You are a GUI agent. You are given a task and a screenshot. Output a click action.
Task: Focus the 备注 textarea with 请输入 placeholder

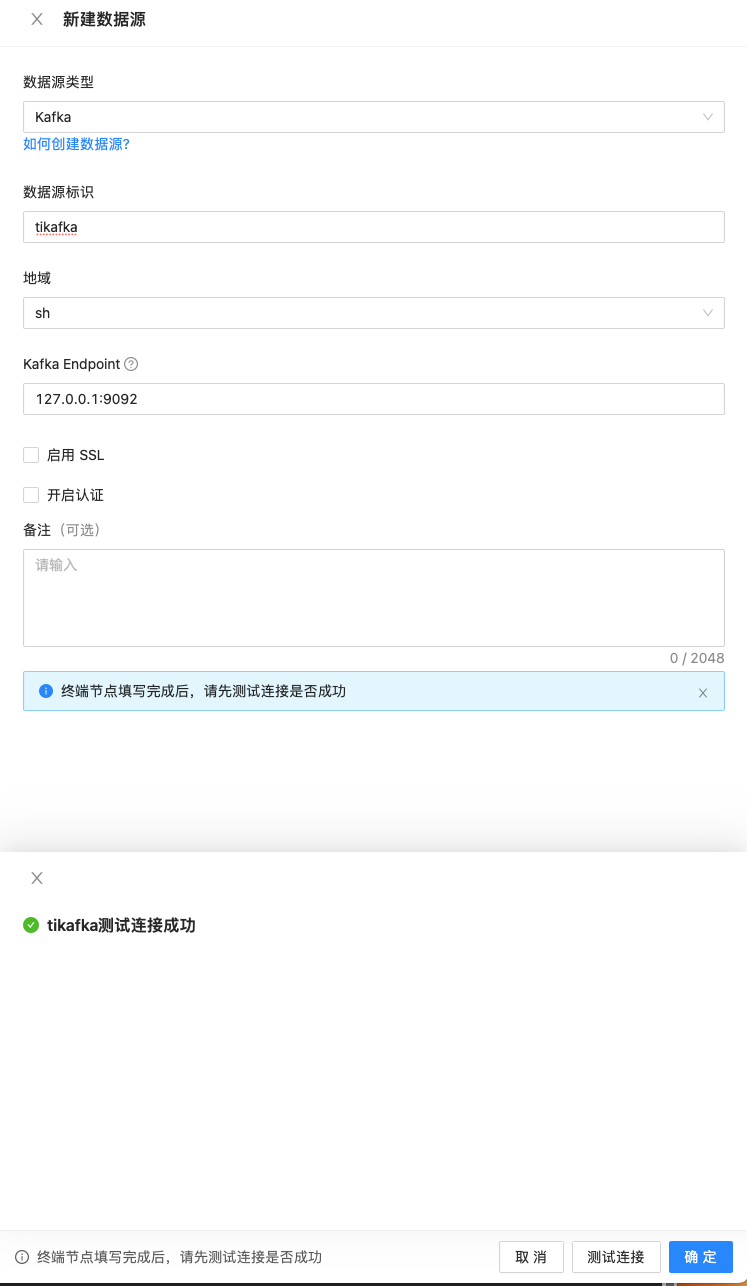coord(374,598)
